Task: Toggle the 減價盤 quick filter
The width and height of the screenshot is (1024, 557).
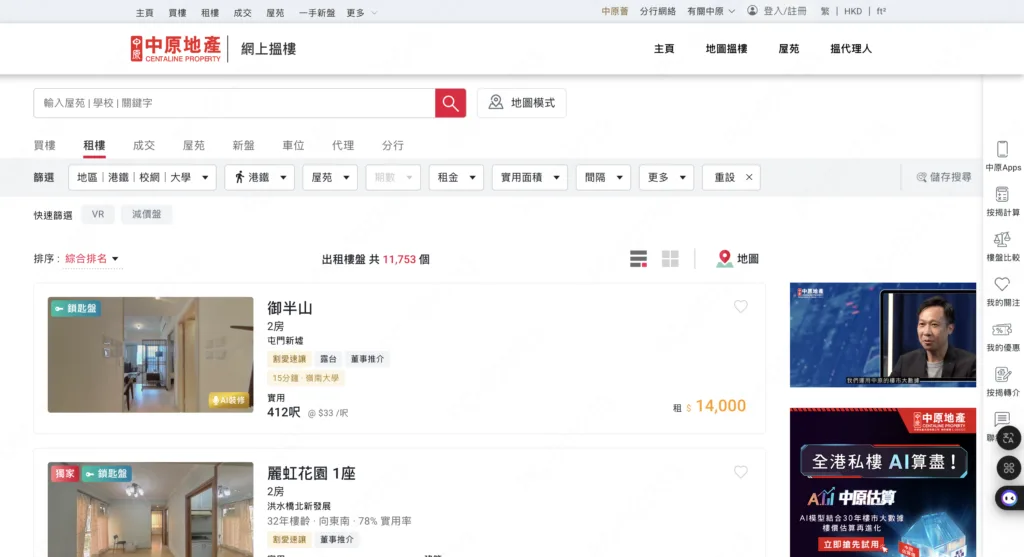Action: pyautogui.click(x=146, y=214)
